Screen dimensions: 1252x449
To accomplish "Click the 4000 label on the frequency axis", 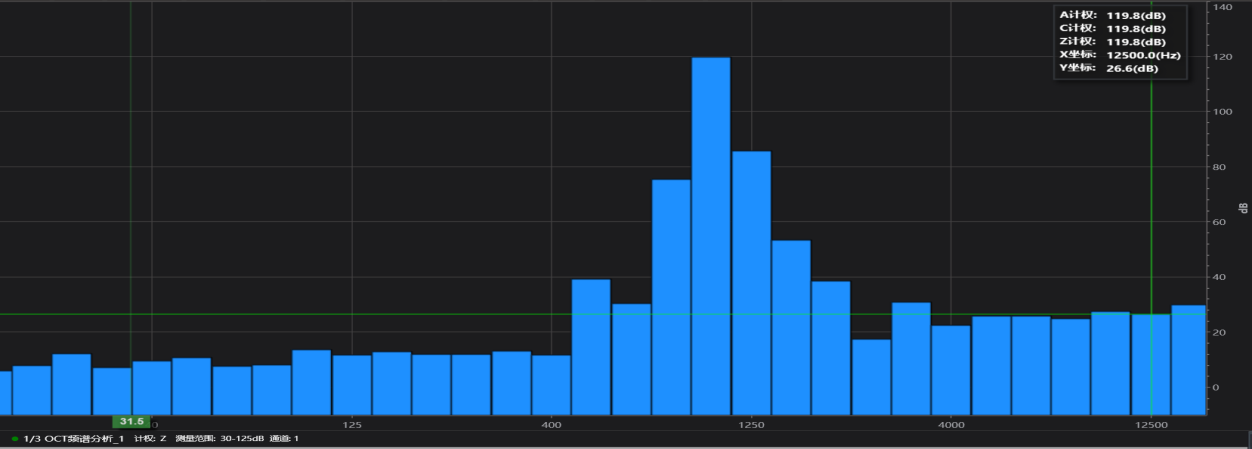I will [x=951, y=425].
